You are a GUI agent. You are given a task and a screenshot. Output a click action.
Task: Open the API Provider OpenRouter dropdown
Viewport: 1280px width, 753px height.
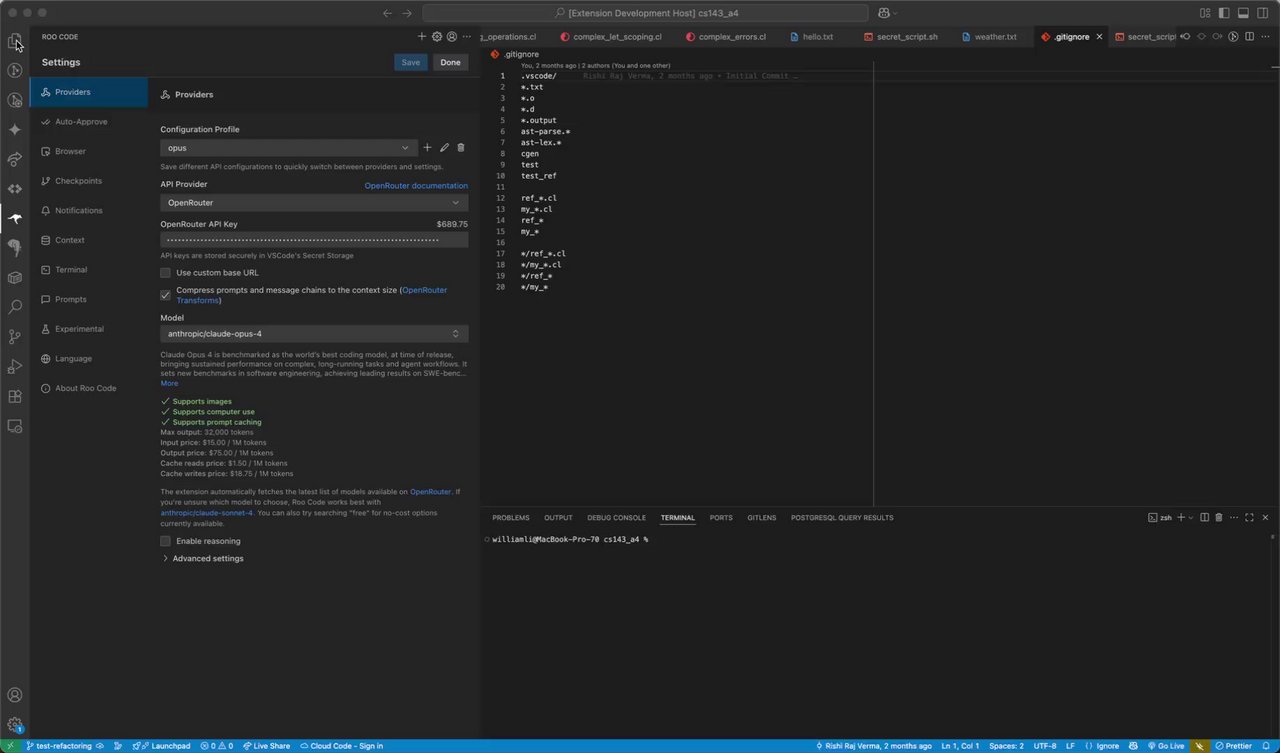tap(314, 203)
